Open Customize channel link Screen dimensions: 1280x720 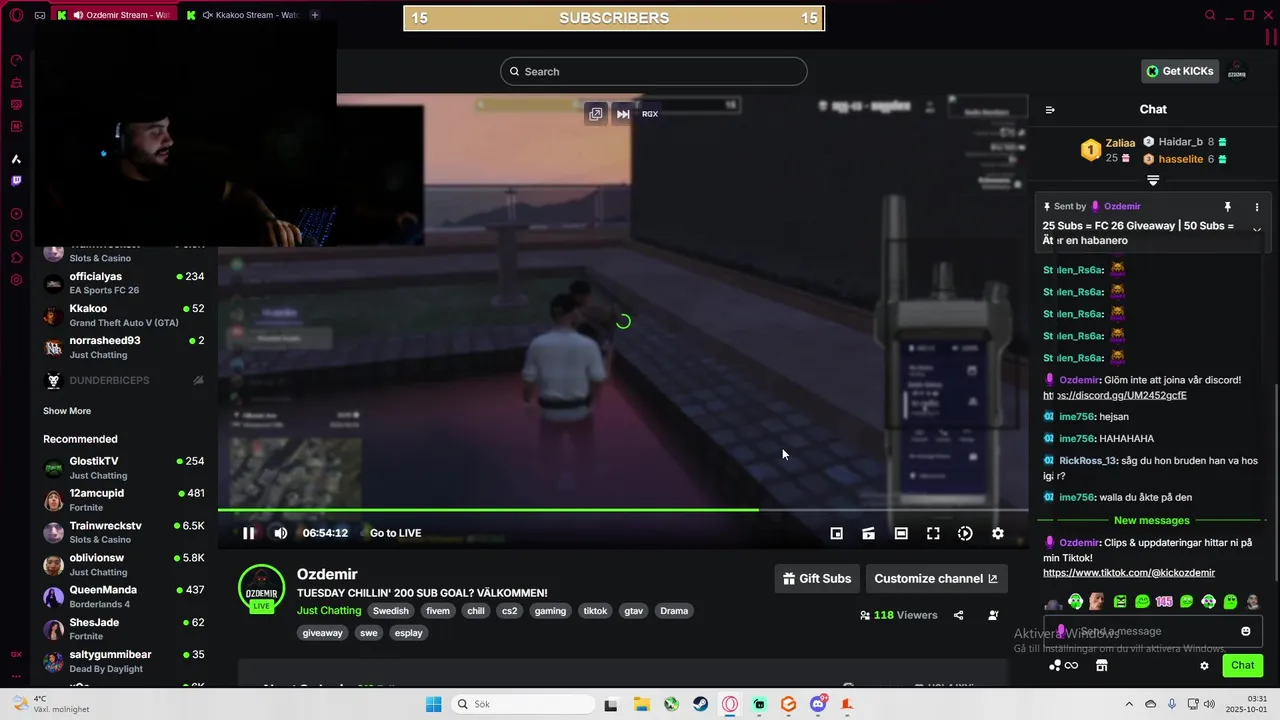coord(935,578)
